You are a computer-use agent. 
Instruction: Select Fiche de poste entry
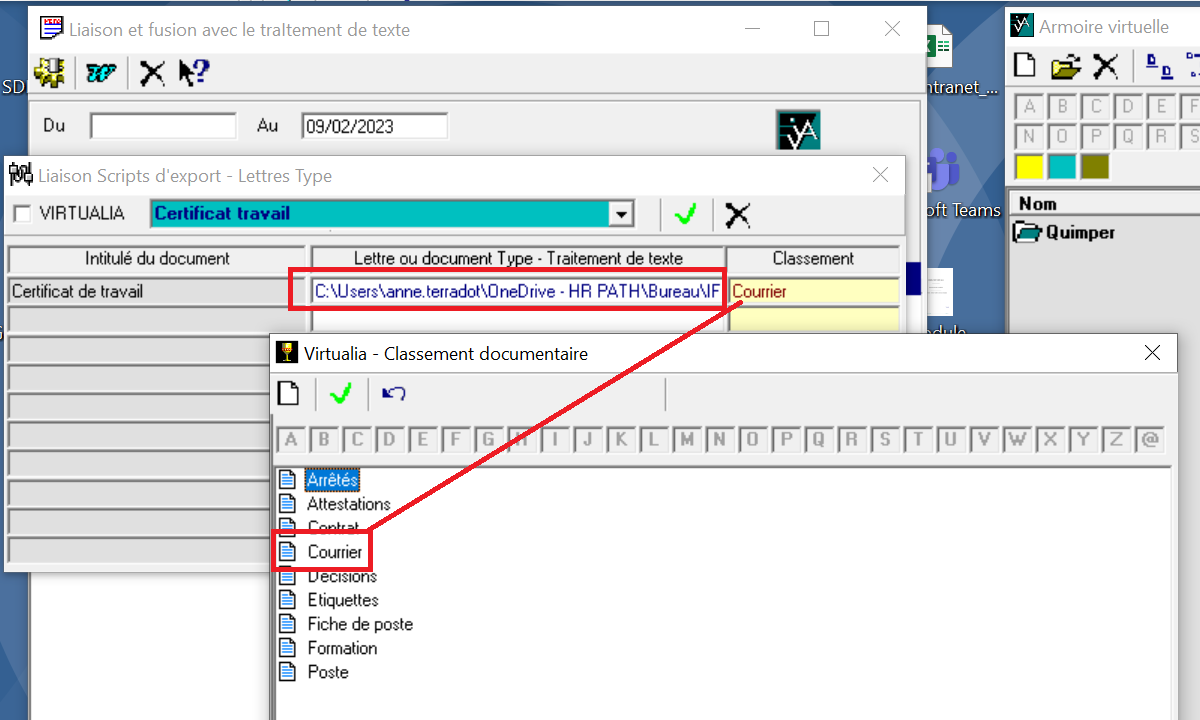(359, 624)
